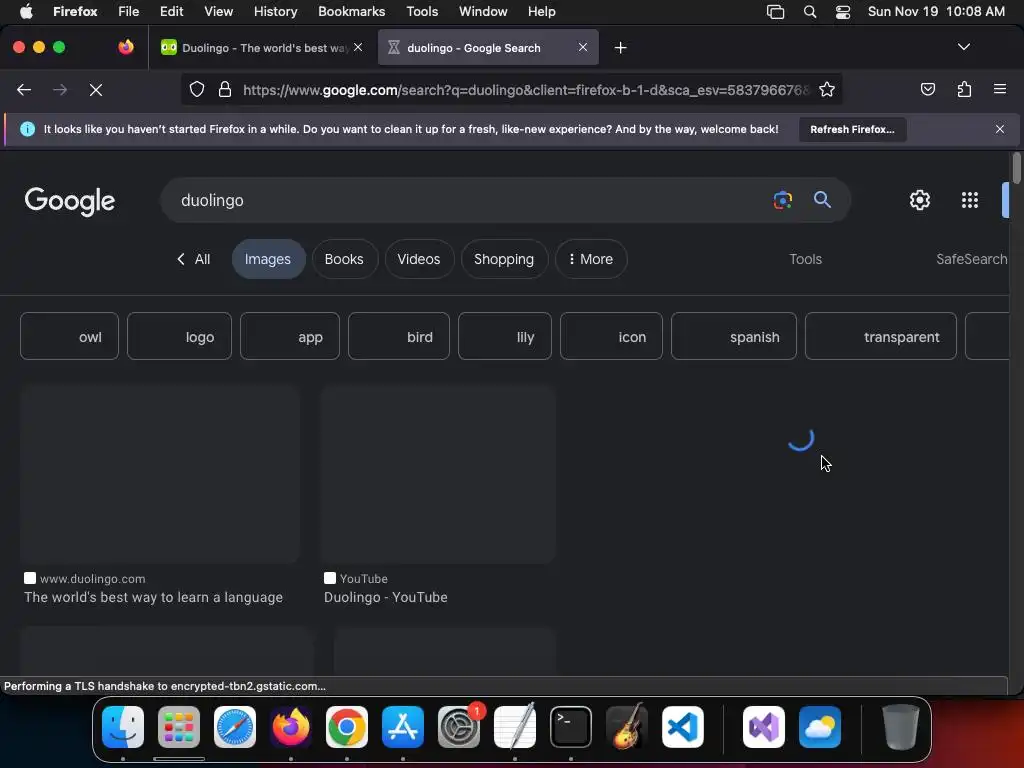Open Finder from the dock
The height and width of the screenshot is (768, 1024).
123,727
